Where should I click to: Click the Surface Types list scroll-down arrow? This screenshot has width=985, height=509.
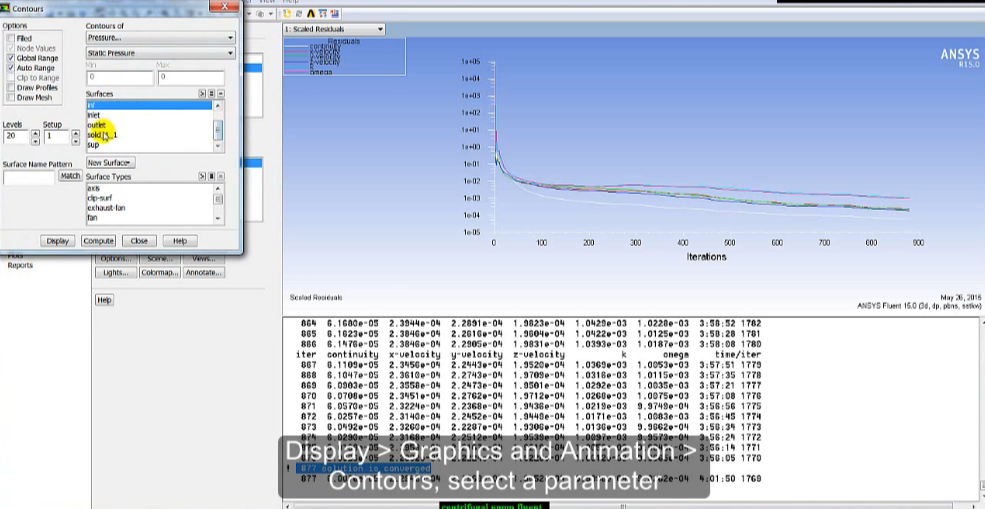(218, 218)
